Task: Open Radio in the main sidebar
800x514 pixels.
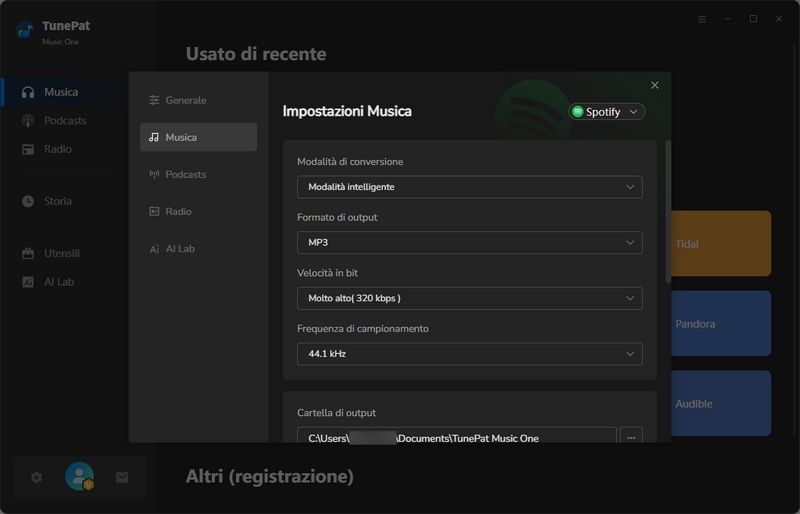Action: (58, 149)
